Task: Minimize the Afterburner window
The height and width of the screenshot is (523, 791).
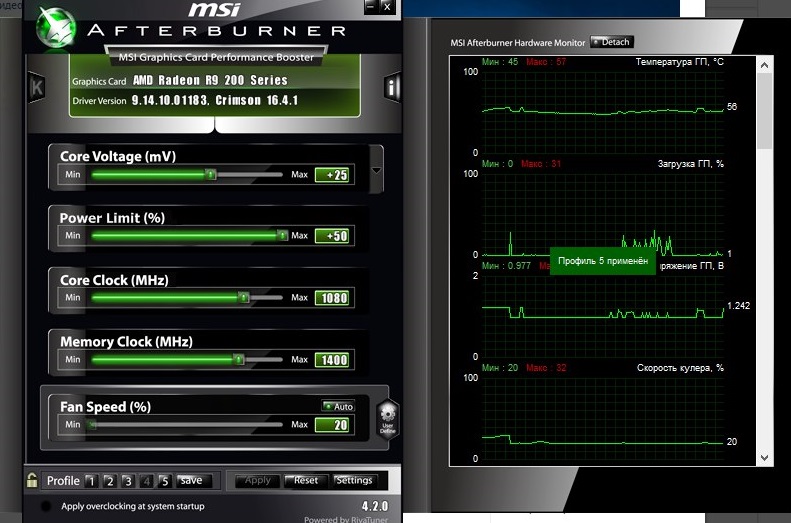Action: point(371,7)
